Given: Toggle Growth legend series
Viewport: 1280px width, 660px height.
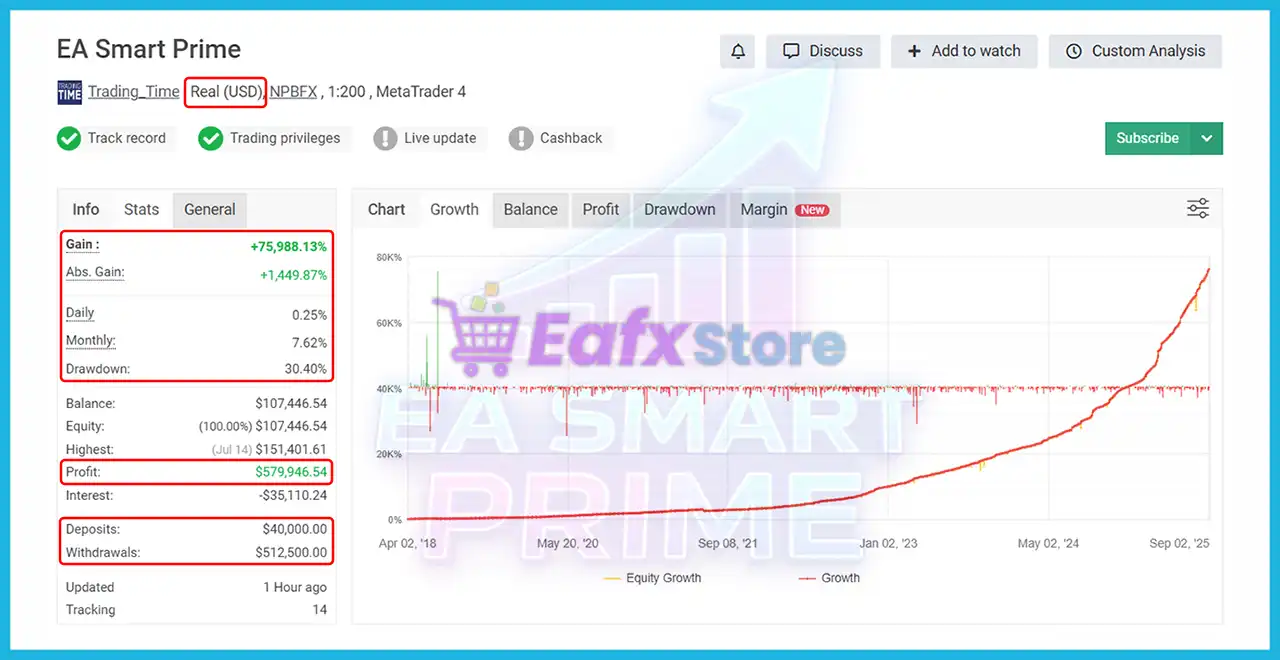Looking at the screenshot, I should 829,578.
